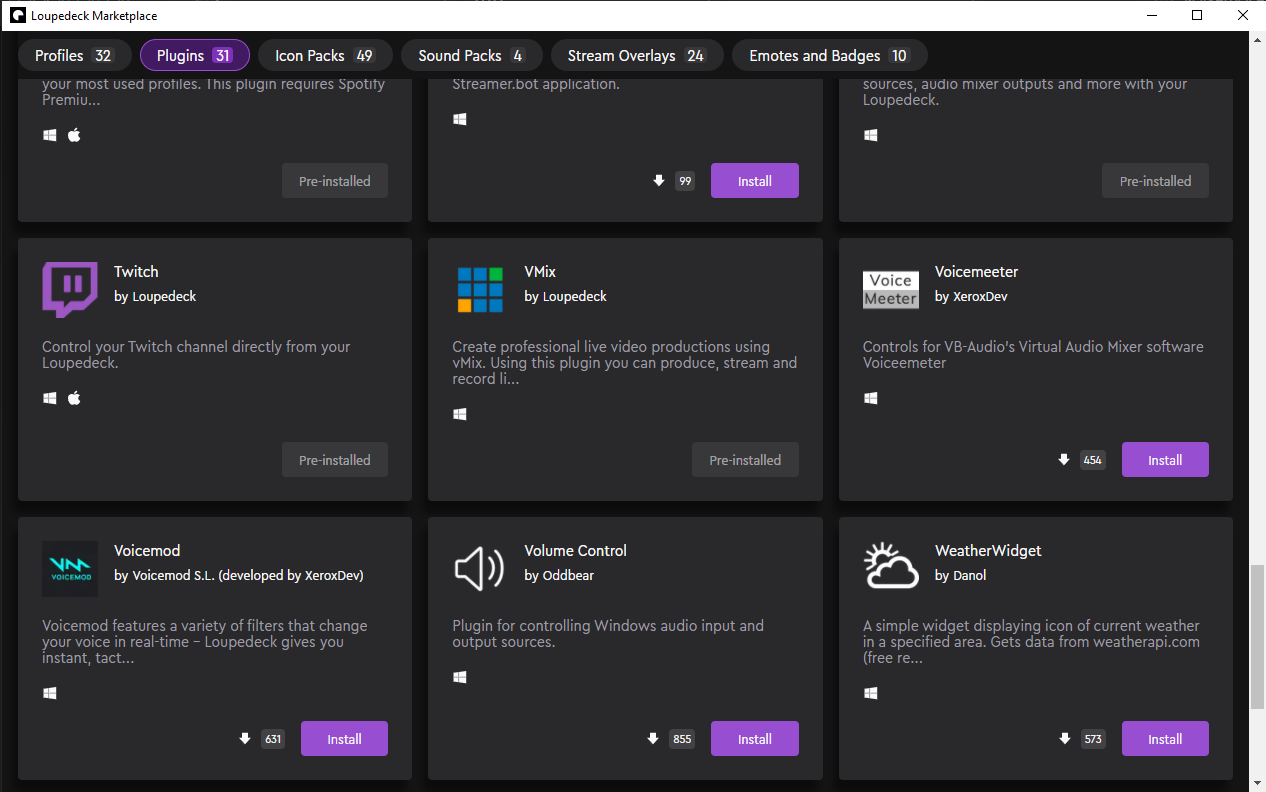Click download arrow icon beside 573 count

tap(1064, 739)
